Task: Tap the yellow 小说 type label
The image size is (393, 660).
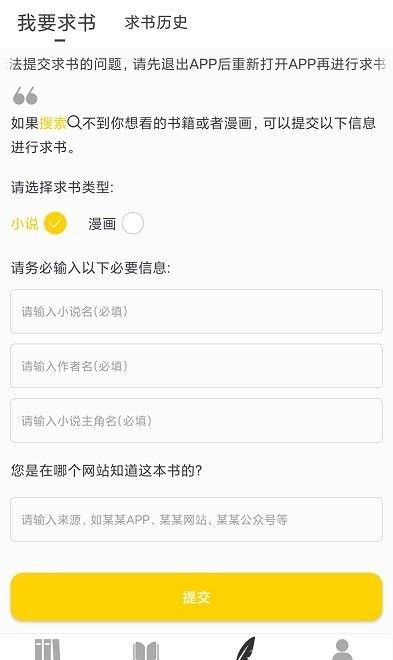Action: 25,224
